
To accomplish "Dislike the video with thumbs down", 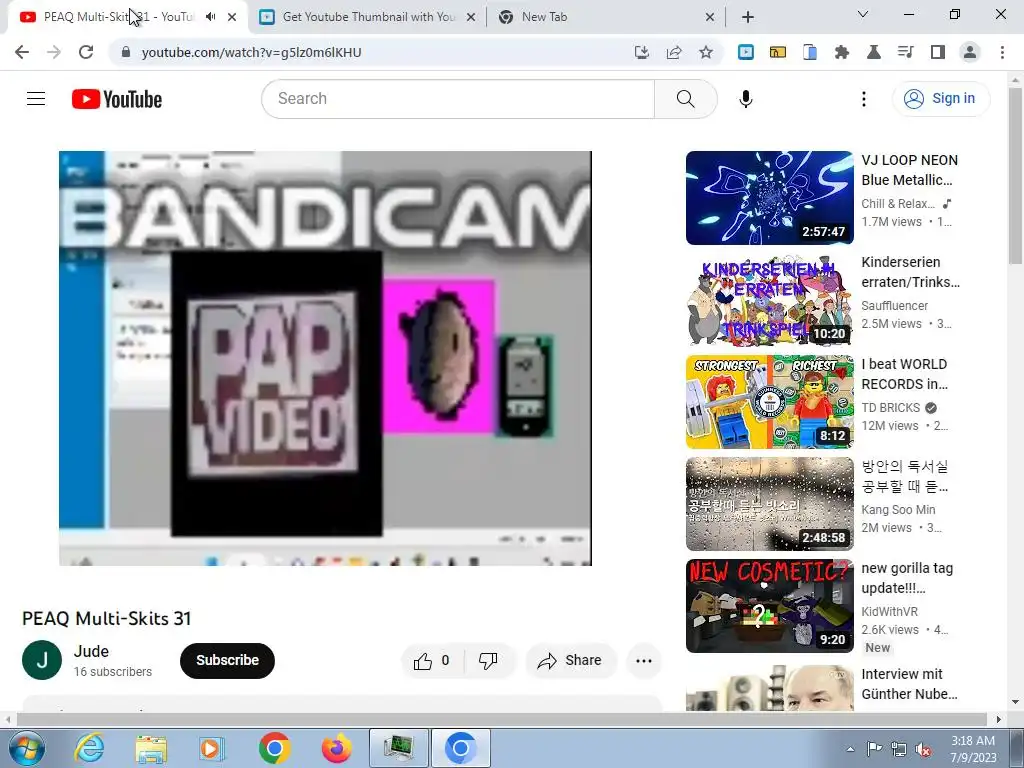I will 488,661.
